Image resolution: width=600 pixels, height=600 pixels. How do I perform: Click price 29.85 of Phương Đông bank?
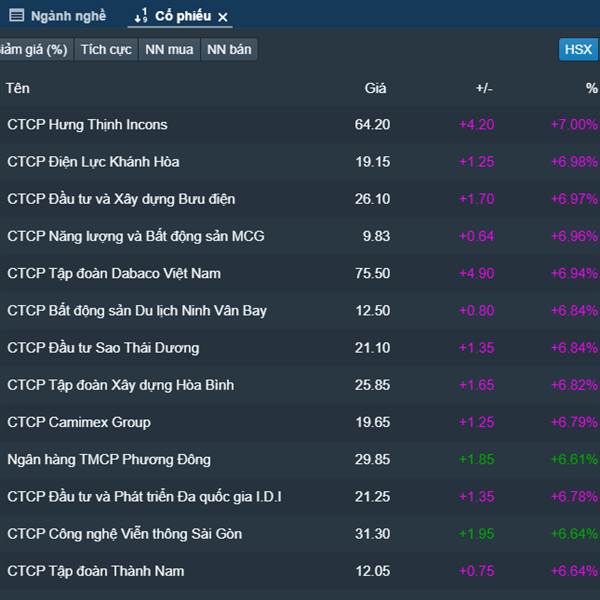tap(372, 459)
